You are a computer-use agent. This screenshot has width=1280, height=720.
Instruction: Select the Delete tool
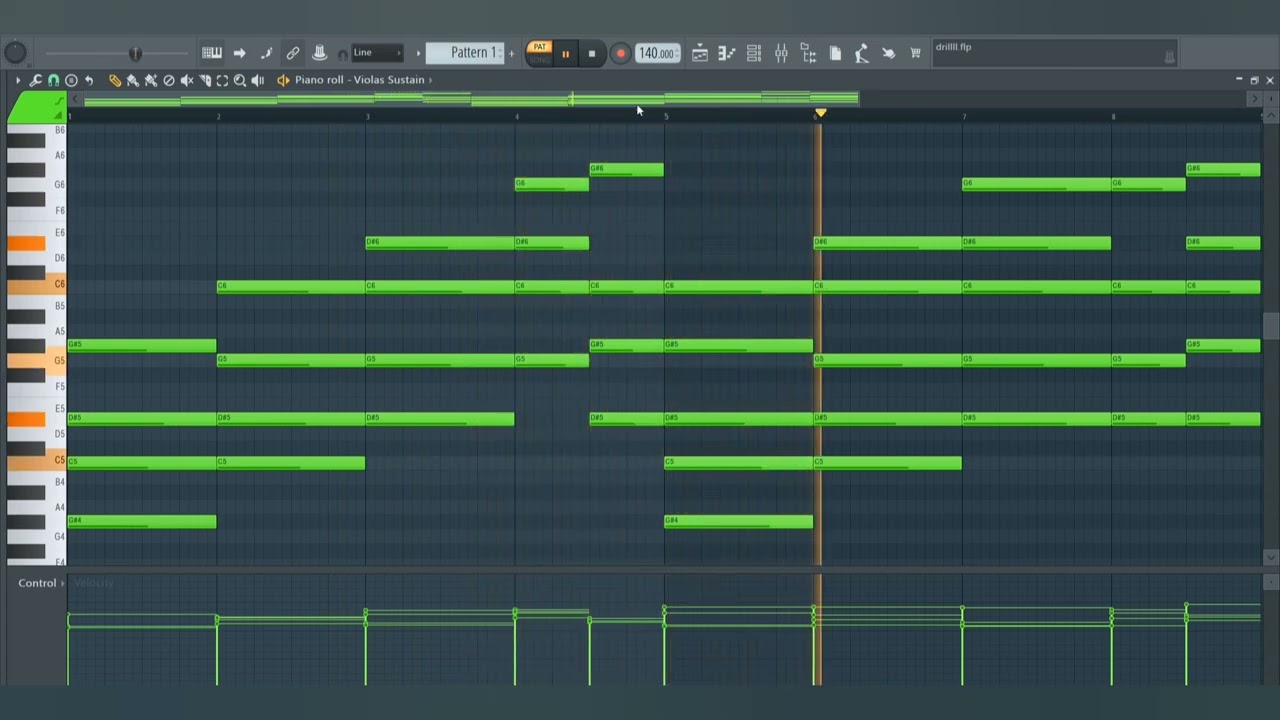169,80
